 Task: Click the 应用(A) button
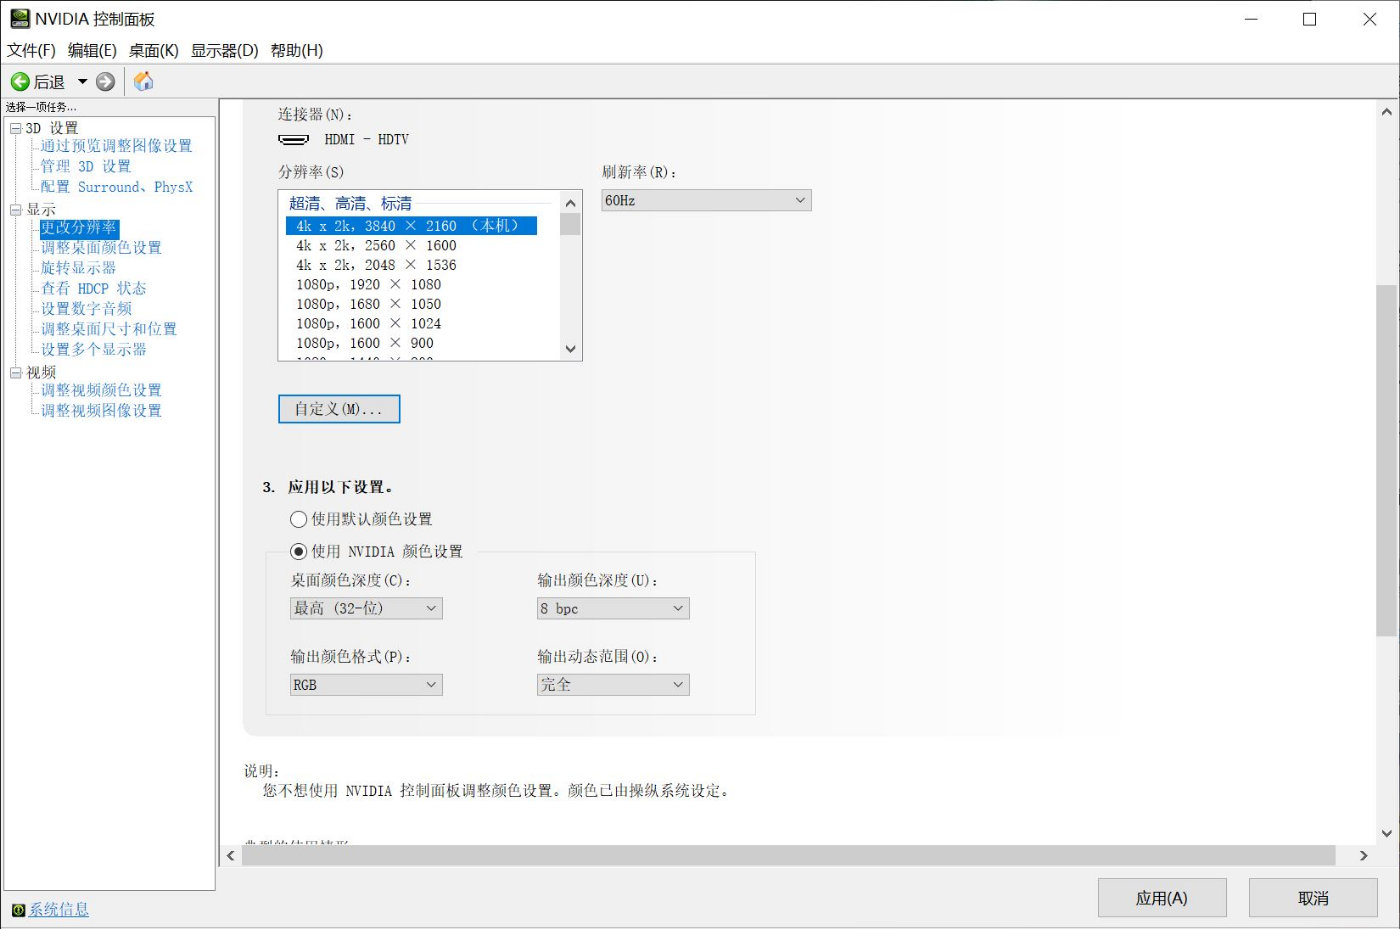point(1162,898)
